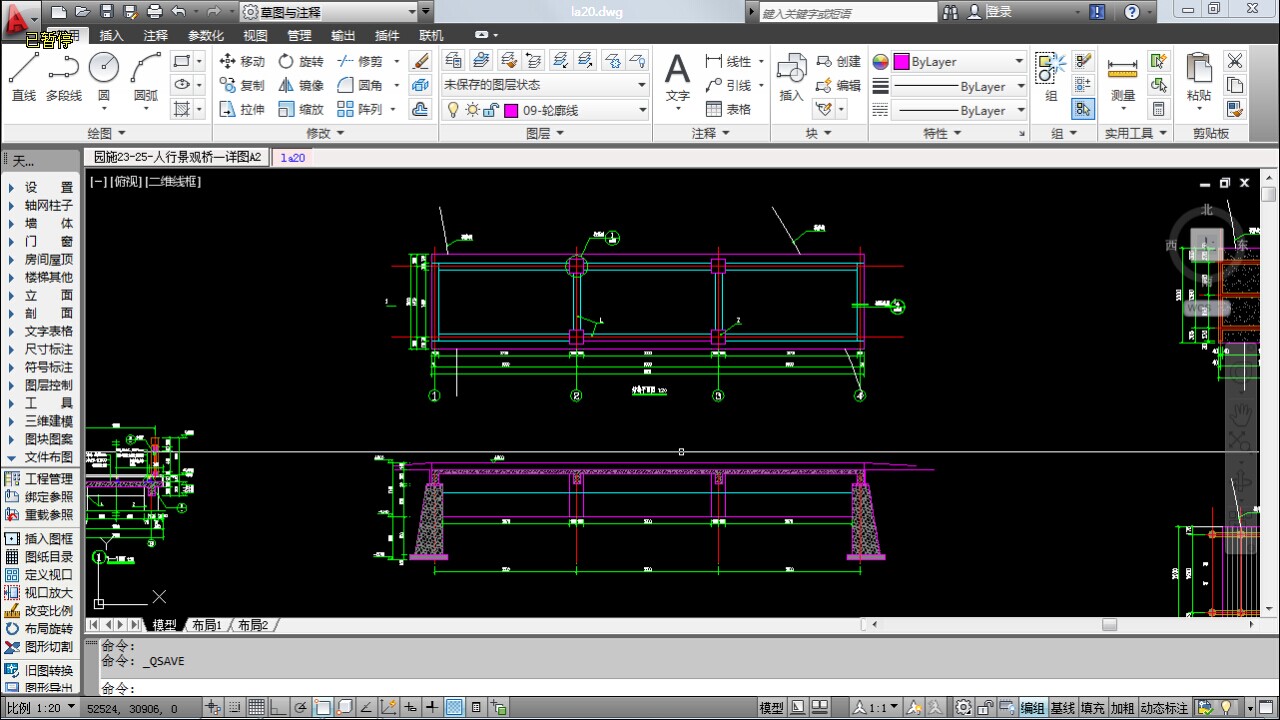This screenshot has width=1280, height=720.
Task: Click the Fillet (圆角) tool
Action: click(x=360, y=85)
